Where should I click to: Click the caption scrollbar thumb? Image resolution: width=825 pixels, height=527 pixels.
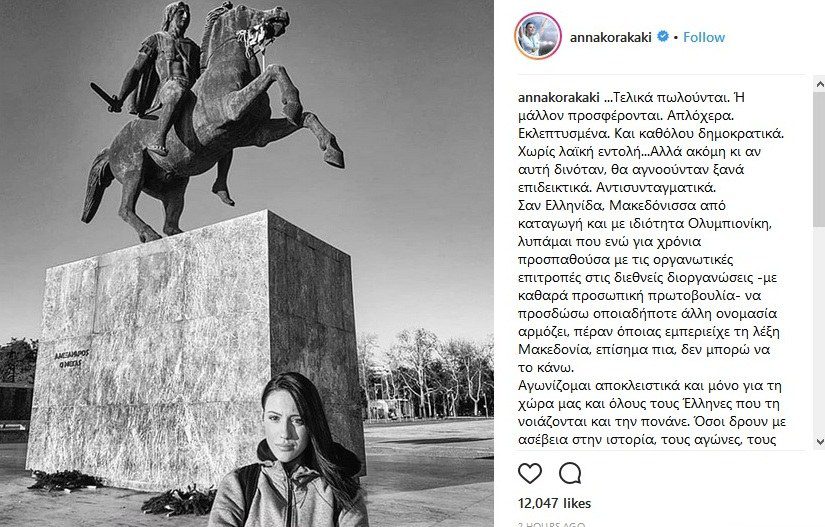pyautogui.click(x=819, y=159)
